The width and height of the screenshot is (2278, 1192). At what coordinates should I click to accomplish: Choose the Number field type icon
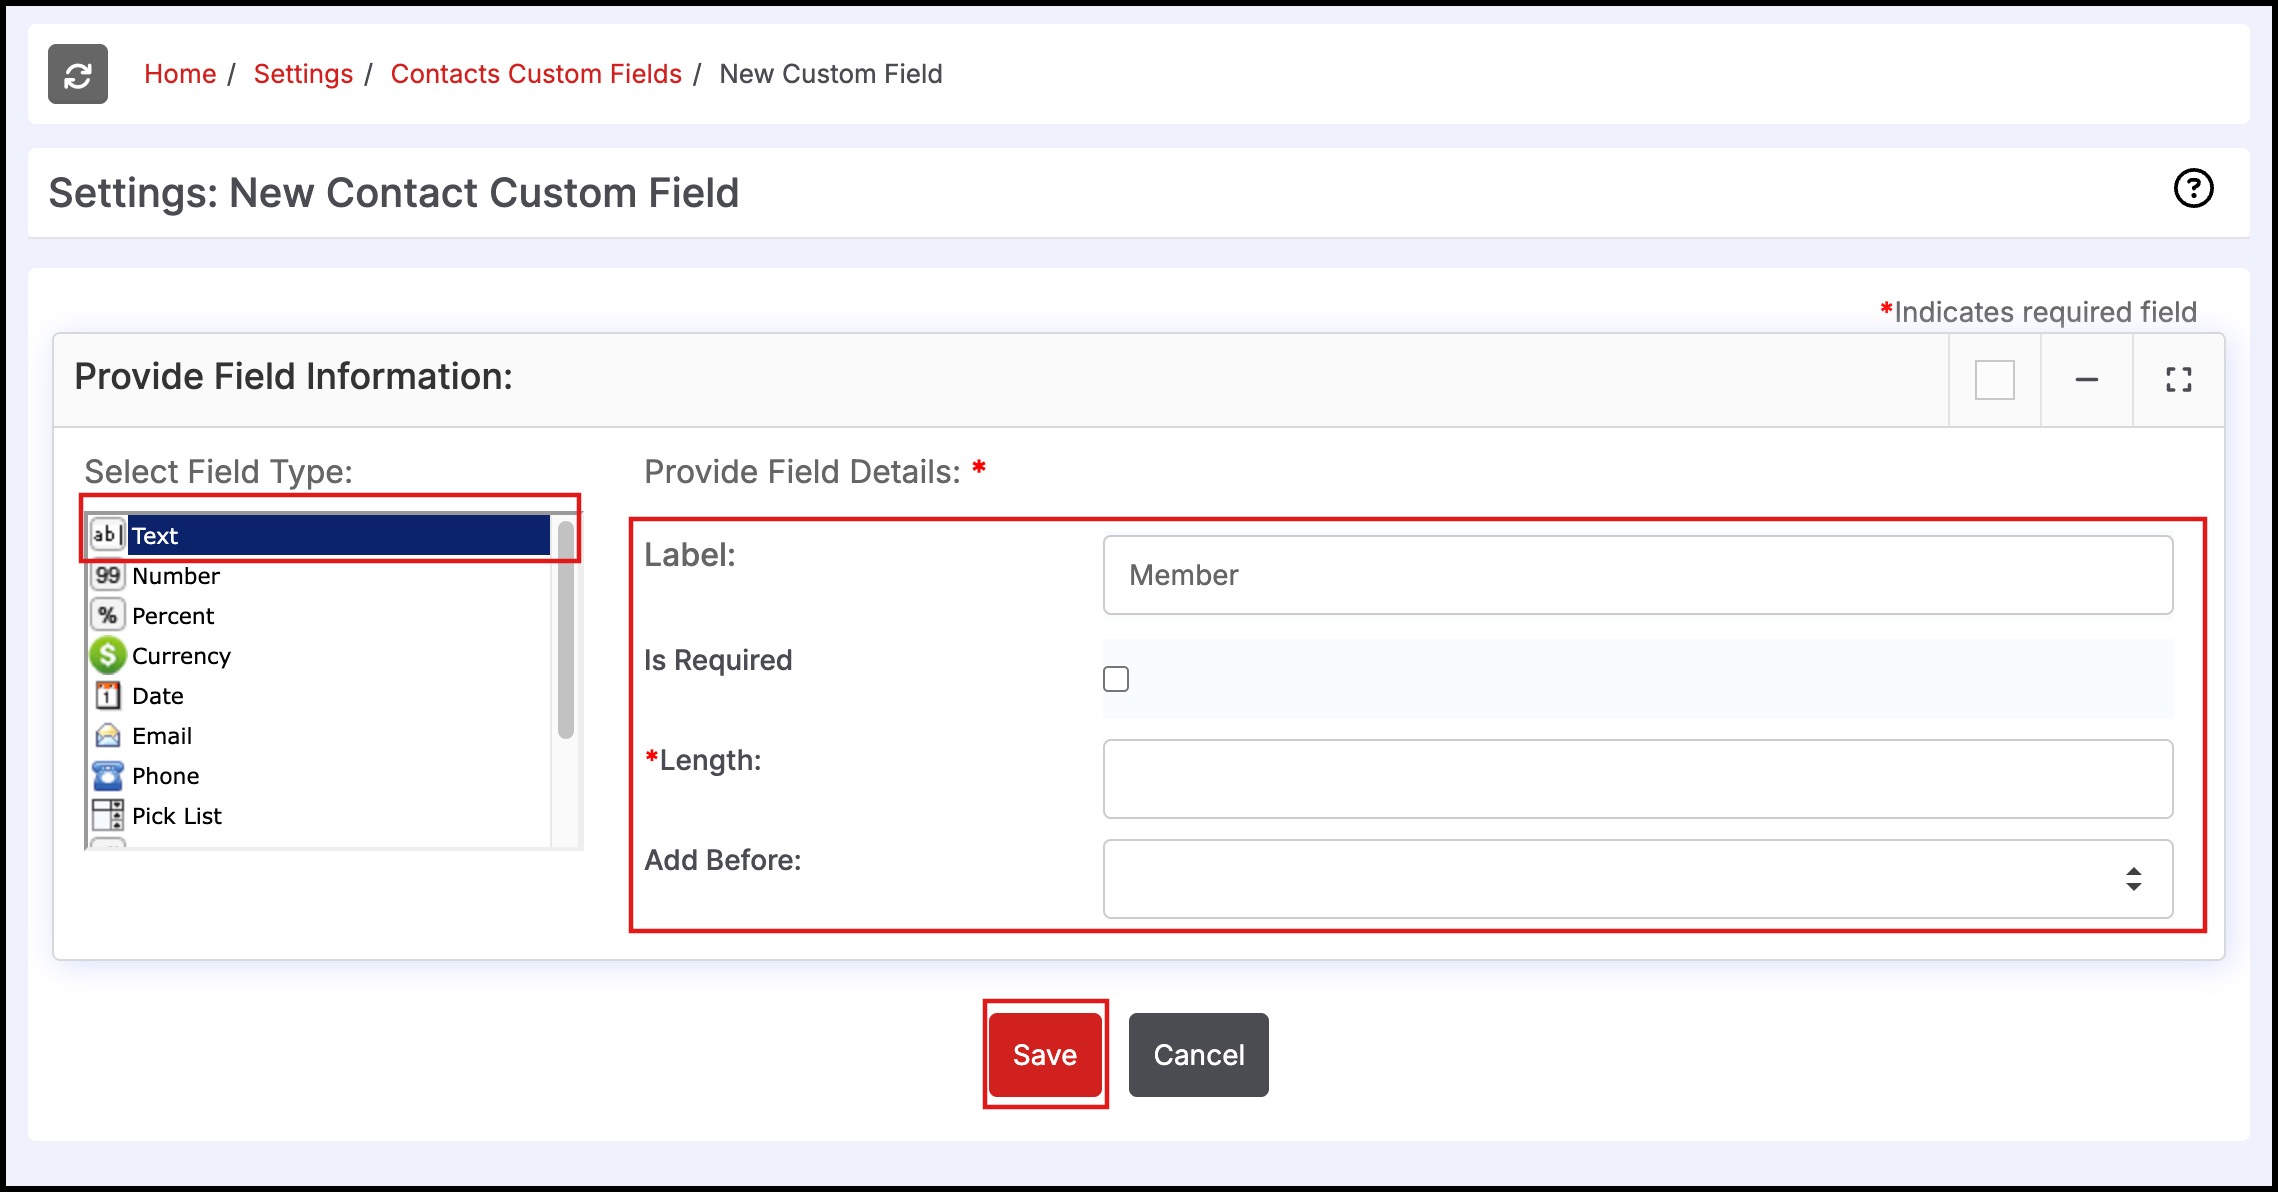point(107,576)
